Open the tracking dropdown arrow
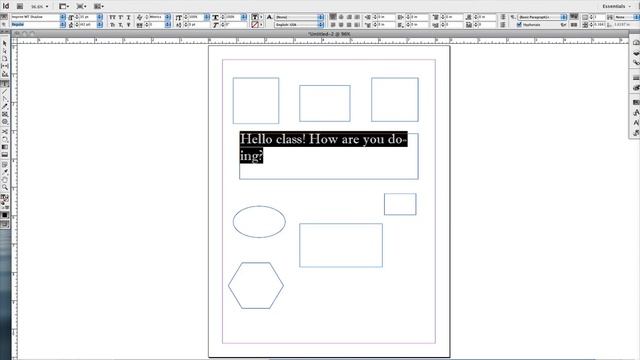 point(168,25)
